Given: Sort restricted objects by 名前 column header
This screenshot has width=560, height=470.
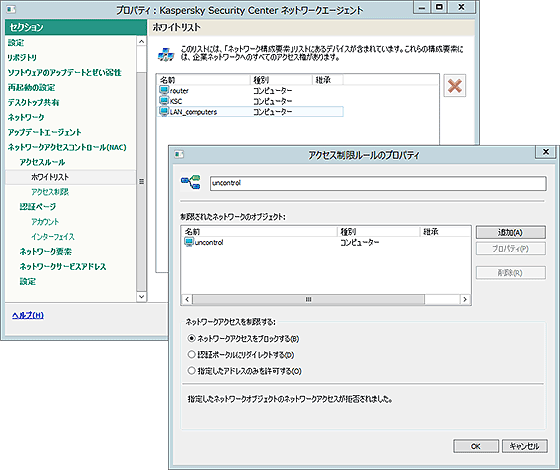Looking at the screenshot, I should 259,231.
